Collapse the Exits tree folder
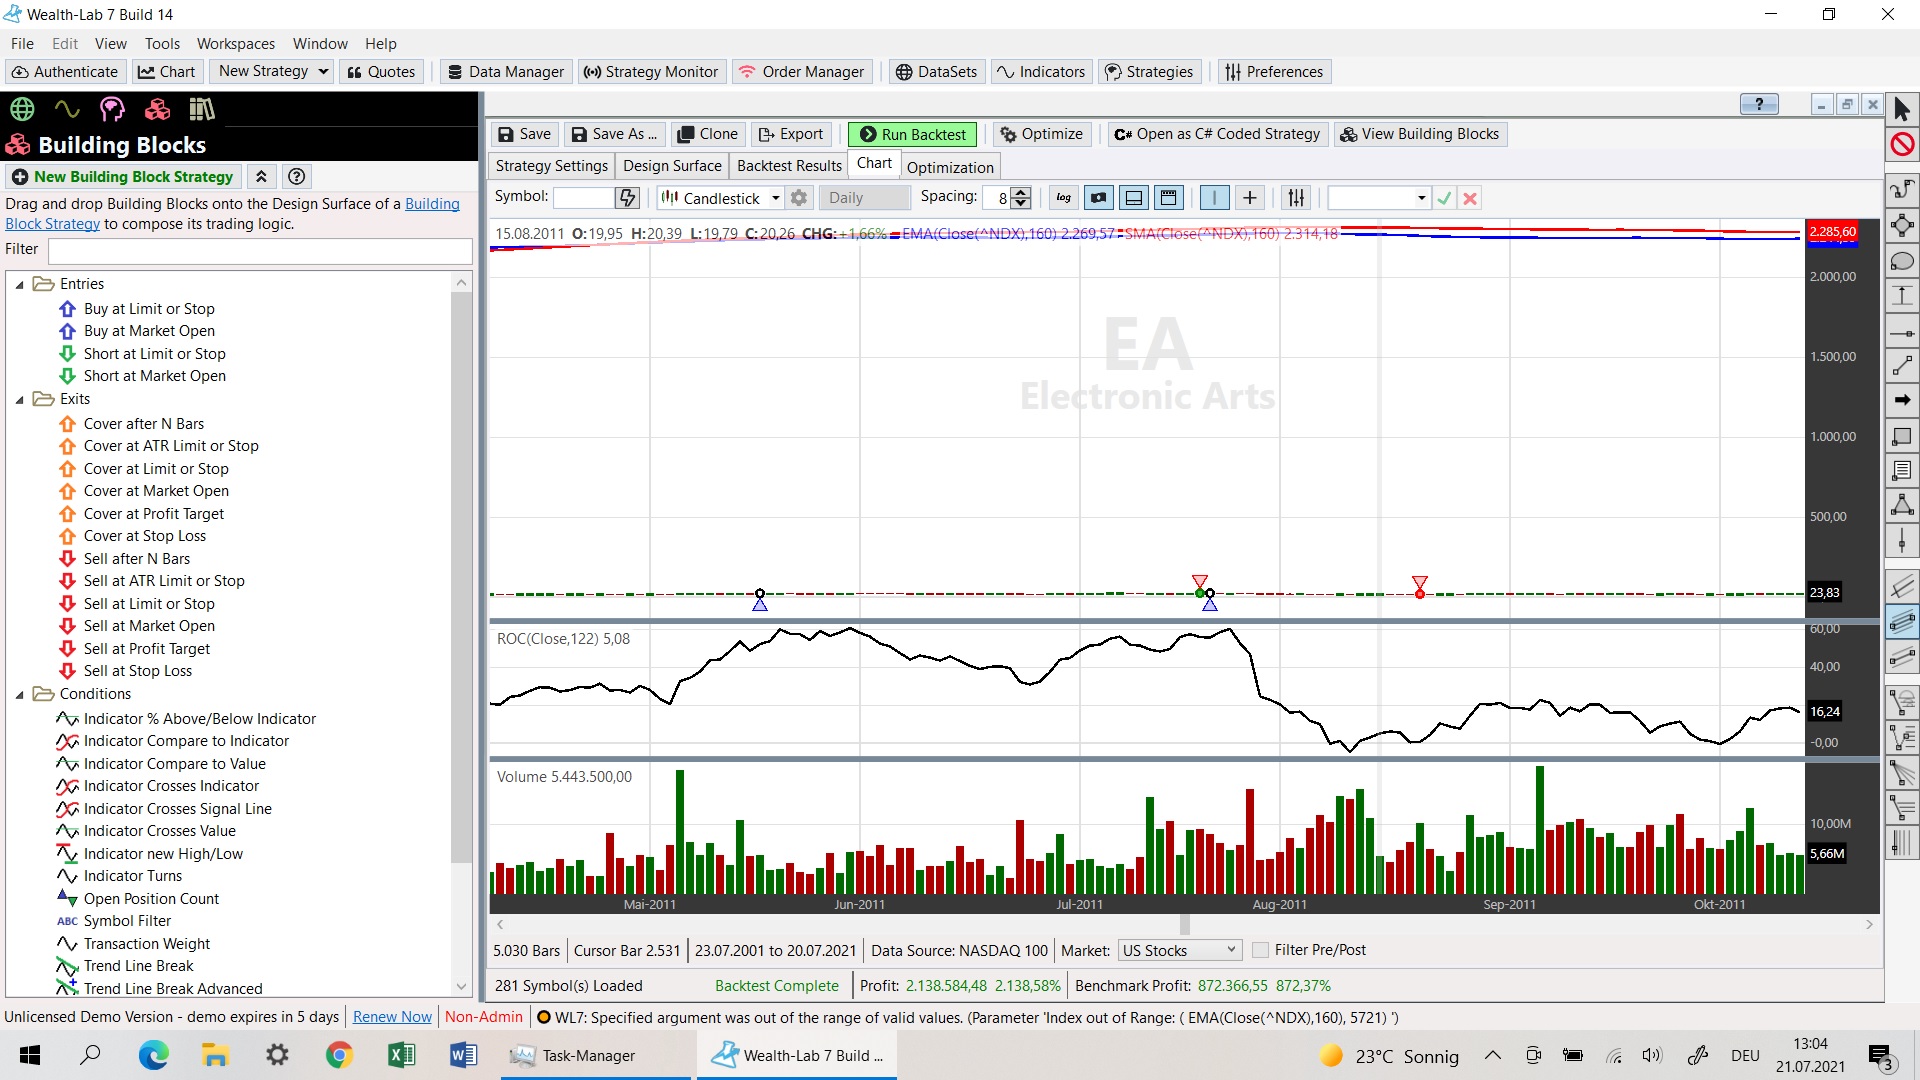This screenshot has height=1080, width=1920. pyautogui.click(x=19, y=399)
